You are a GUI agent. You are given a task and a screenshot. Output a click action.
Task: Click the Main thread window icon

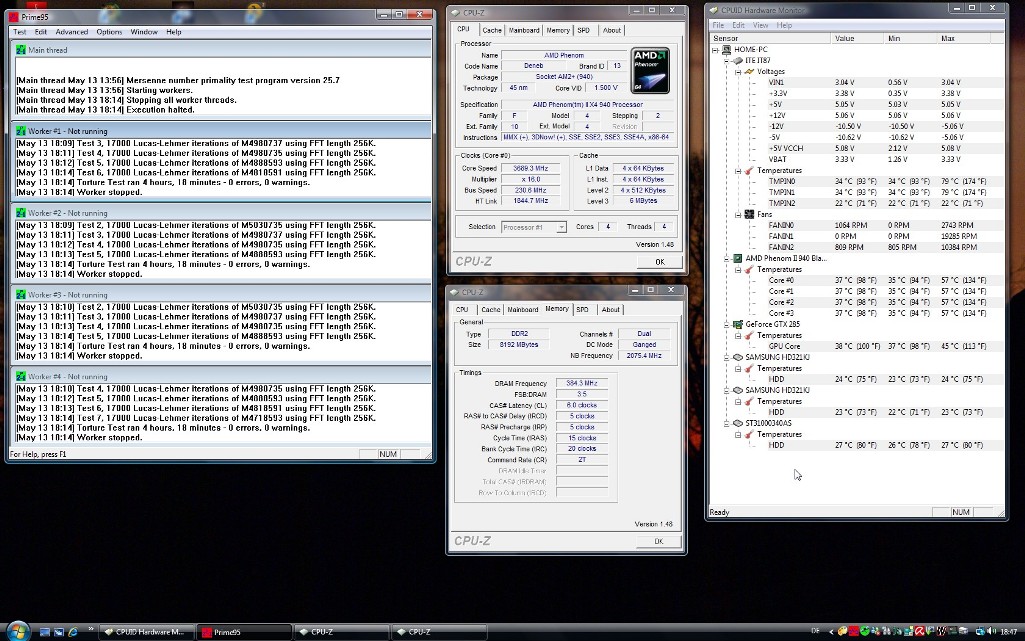coord(21,50)
